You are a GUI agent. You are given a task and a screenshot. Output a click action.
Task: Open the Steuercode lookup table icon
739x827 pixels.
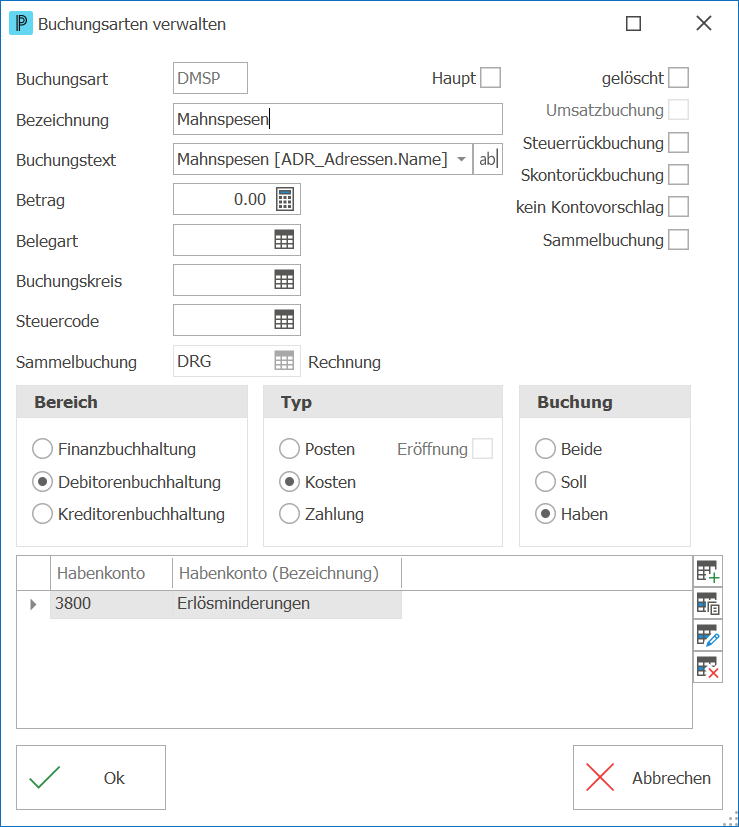[x=284, y=320]
